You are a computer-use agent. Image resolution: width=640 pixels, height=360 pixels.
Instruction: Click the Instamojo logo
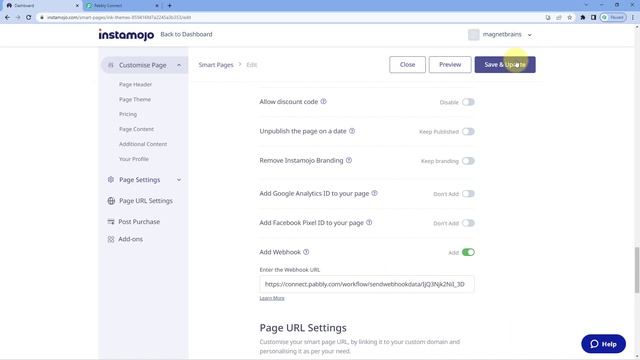coord(126,35)
